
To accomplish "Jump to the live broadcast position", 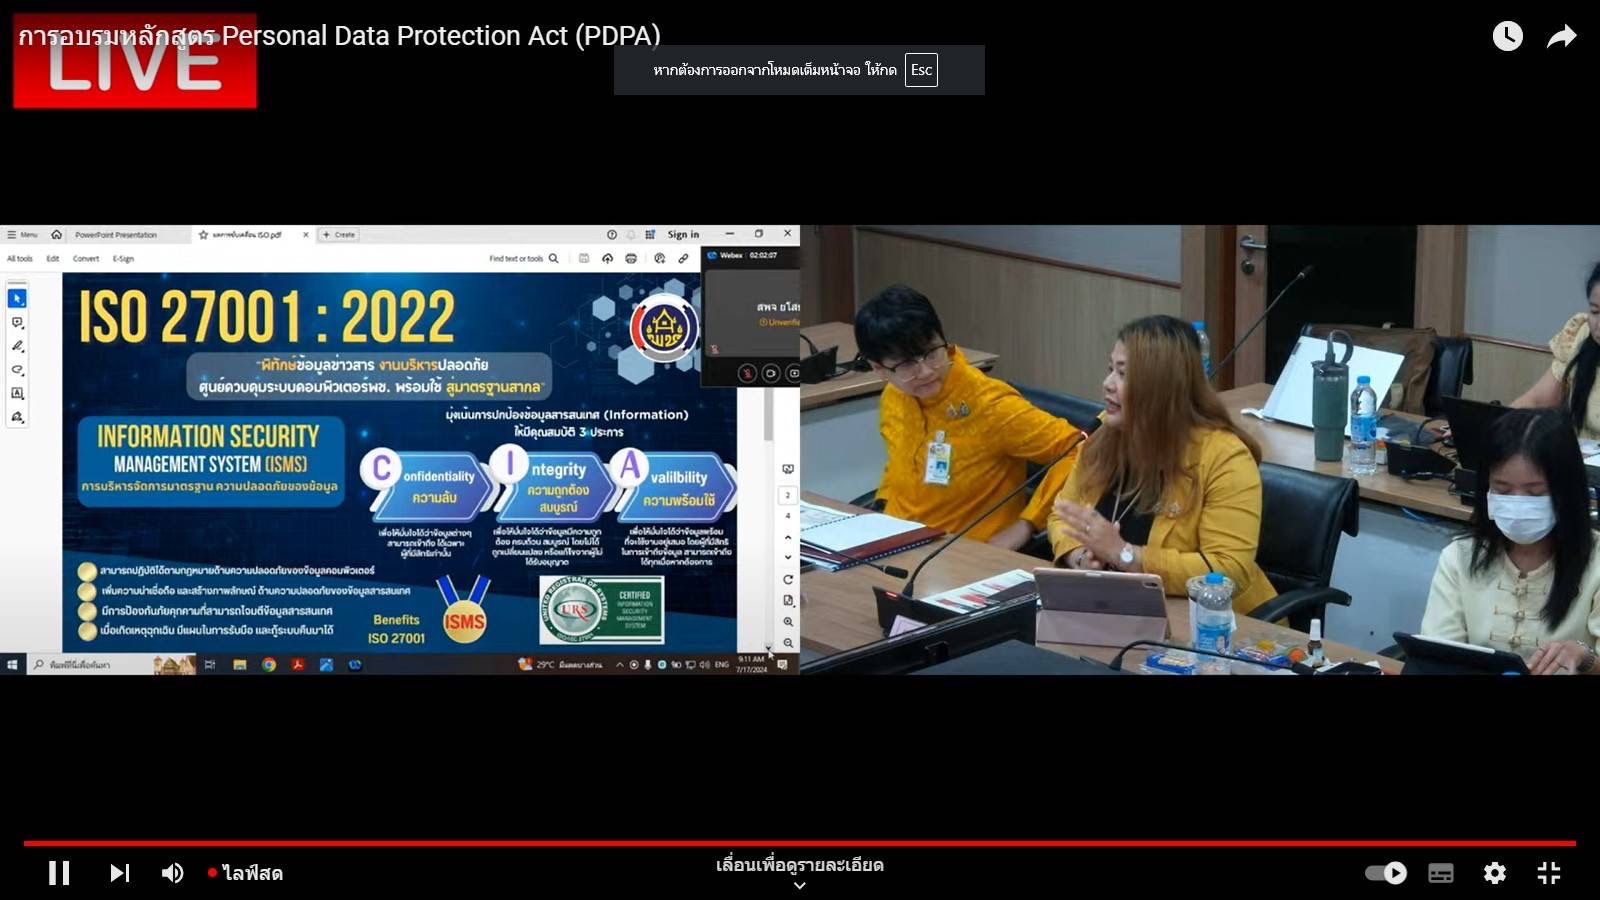I will [x=246, y=873].
